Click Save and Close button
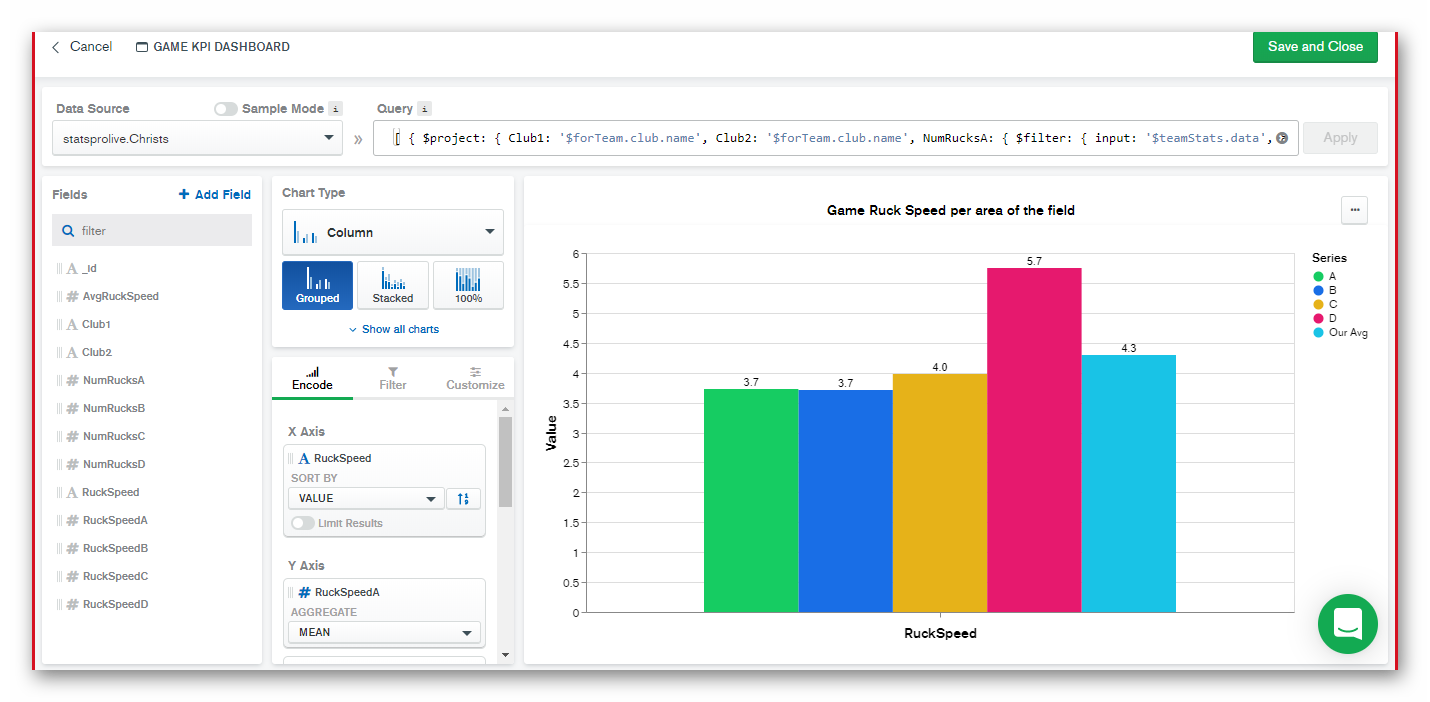Viewport: 1430px width, 702px height. pos(1315,47)
